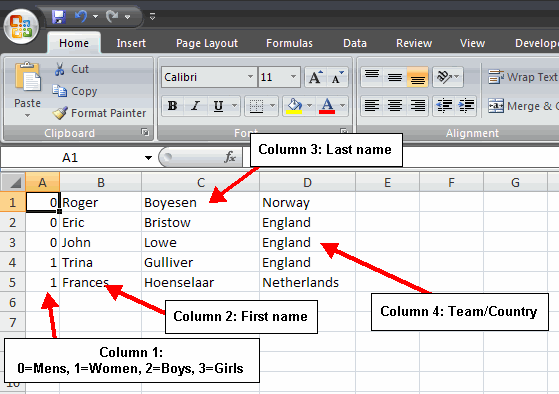Image resolution: width=559 pixels, height=394 pixels.
Task: Save the workbook using floppy icon
Action: pyautogui.click(x=58, y=16)
